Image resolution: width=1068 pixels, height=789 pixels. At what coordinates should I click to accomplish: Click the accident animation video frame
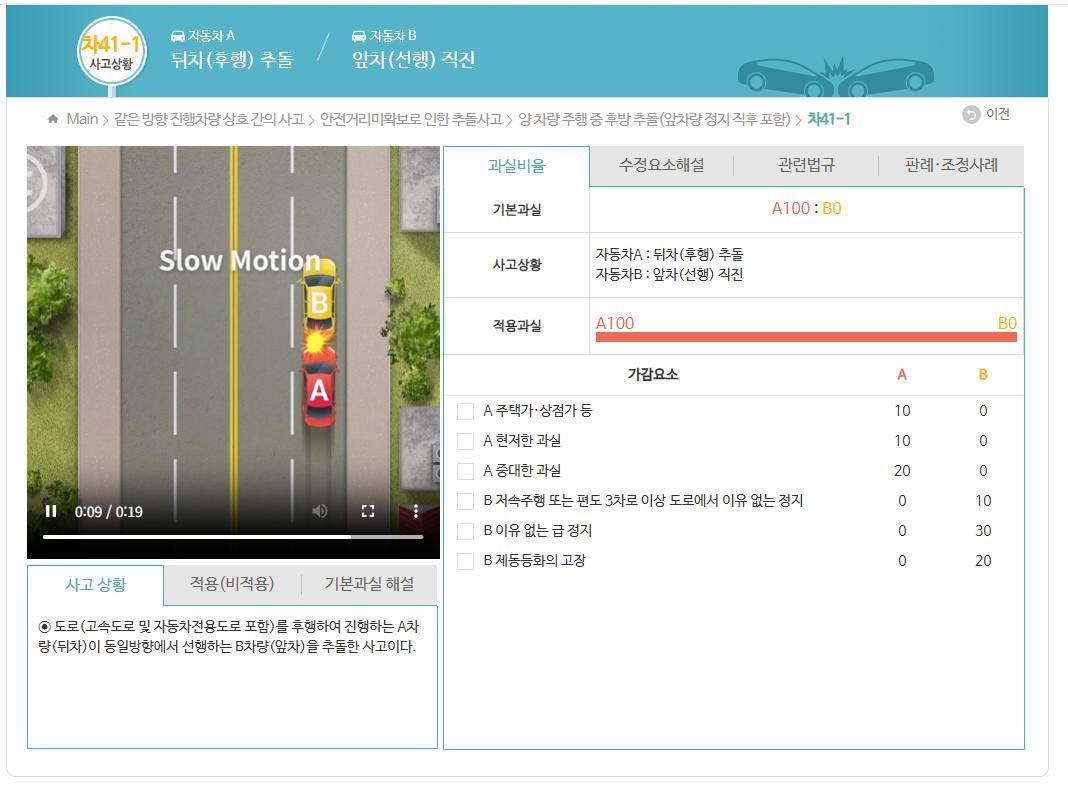point(233,330)
